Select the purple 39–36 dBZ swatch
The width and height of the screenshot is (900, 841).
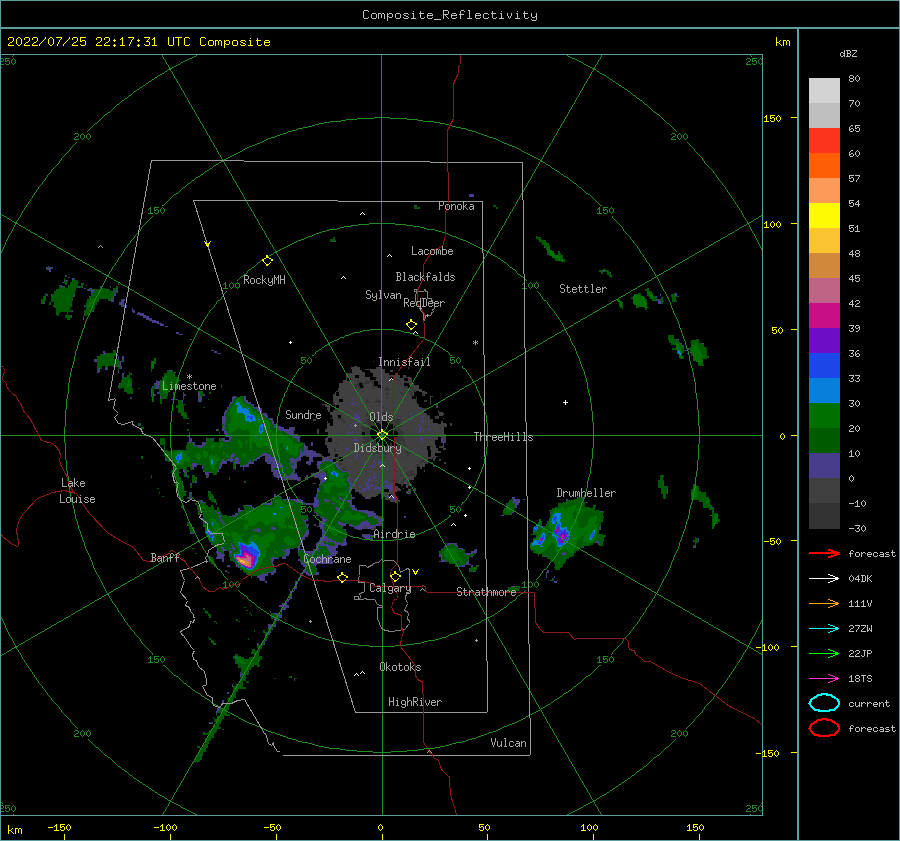click(x=824, y=341)
